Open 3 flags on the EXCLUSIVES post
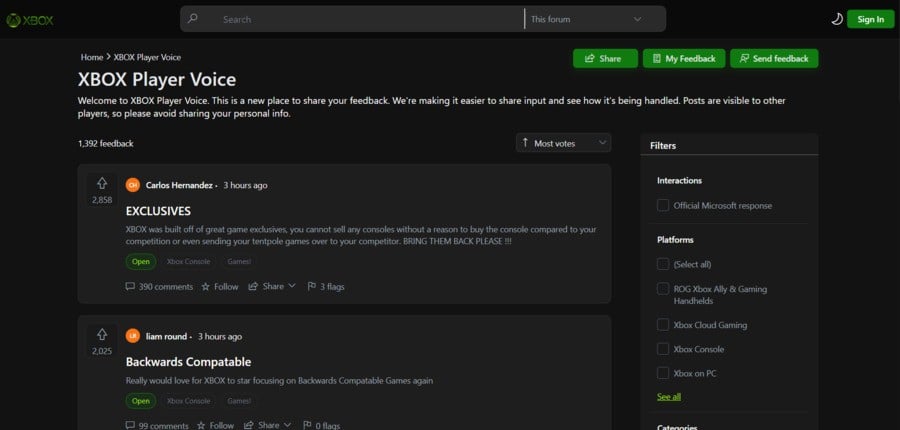 coord(325,286)
